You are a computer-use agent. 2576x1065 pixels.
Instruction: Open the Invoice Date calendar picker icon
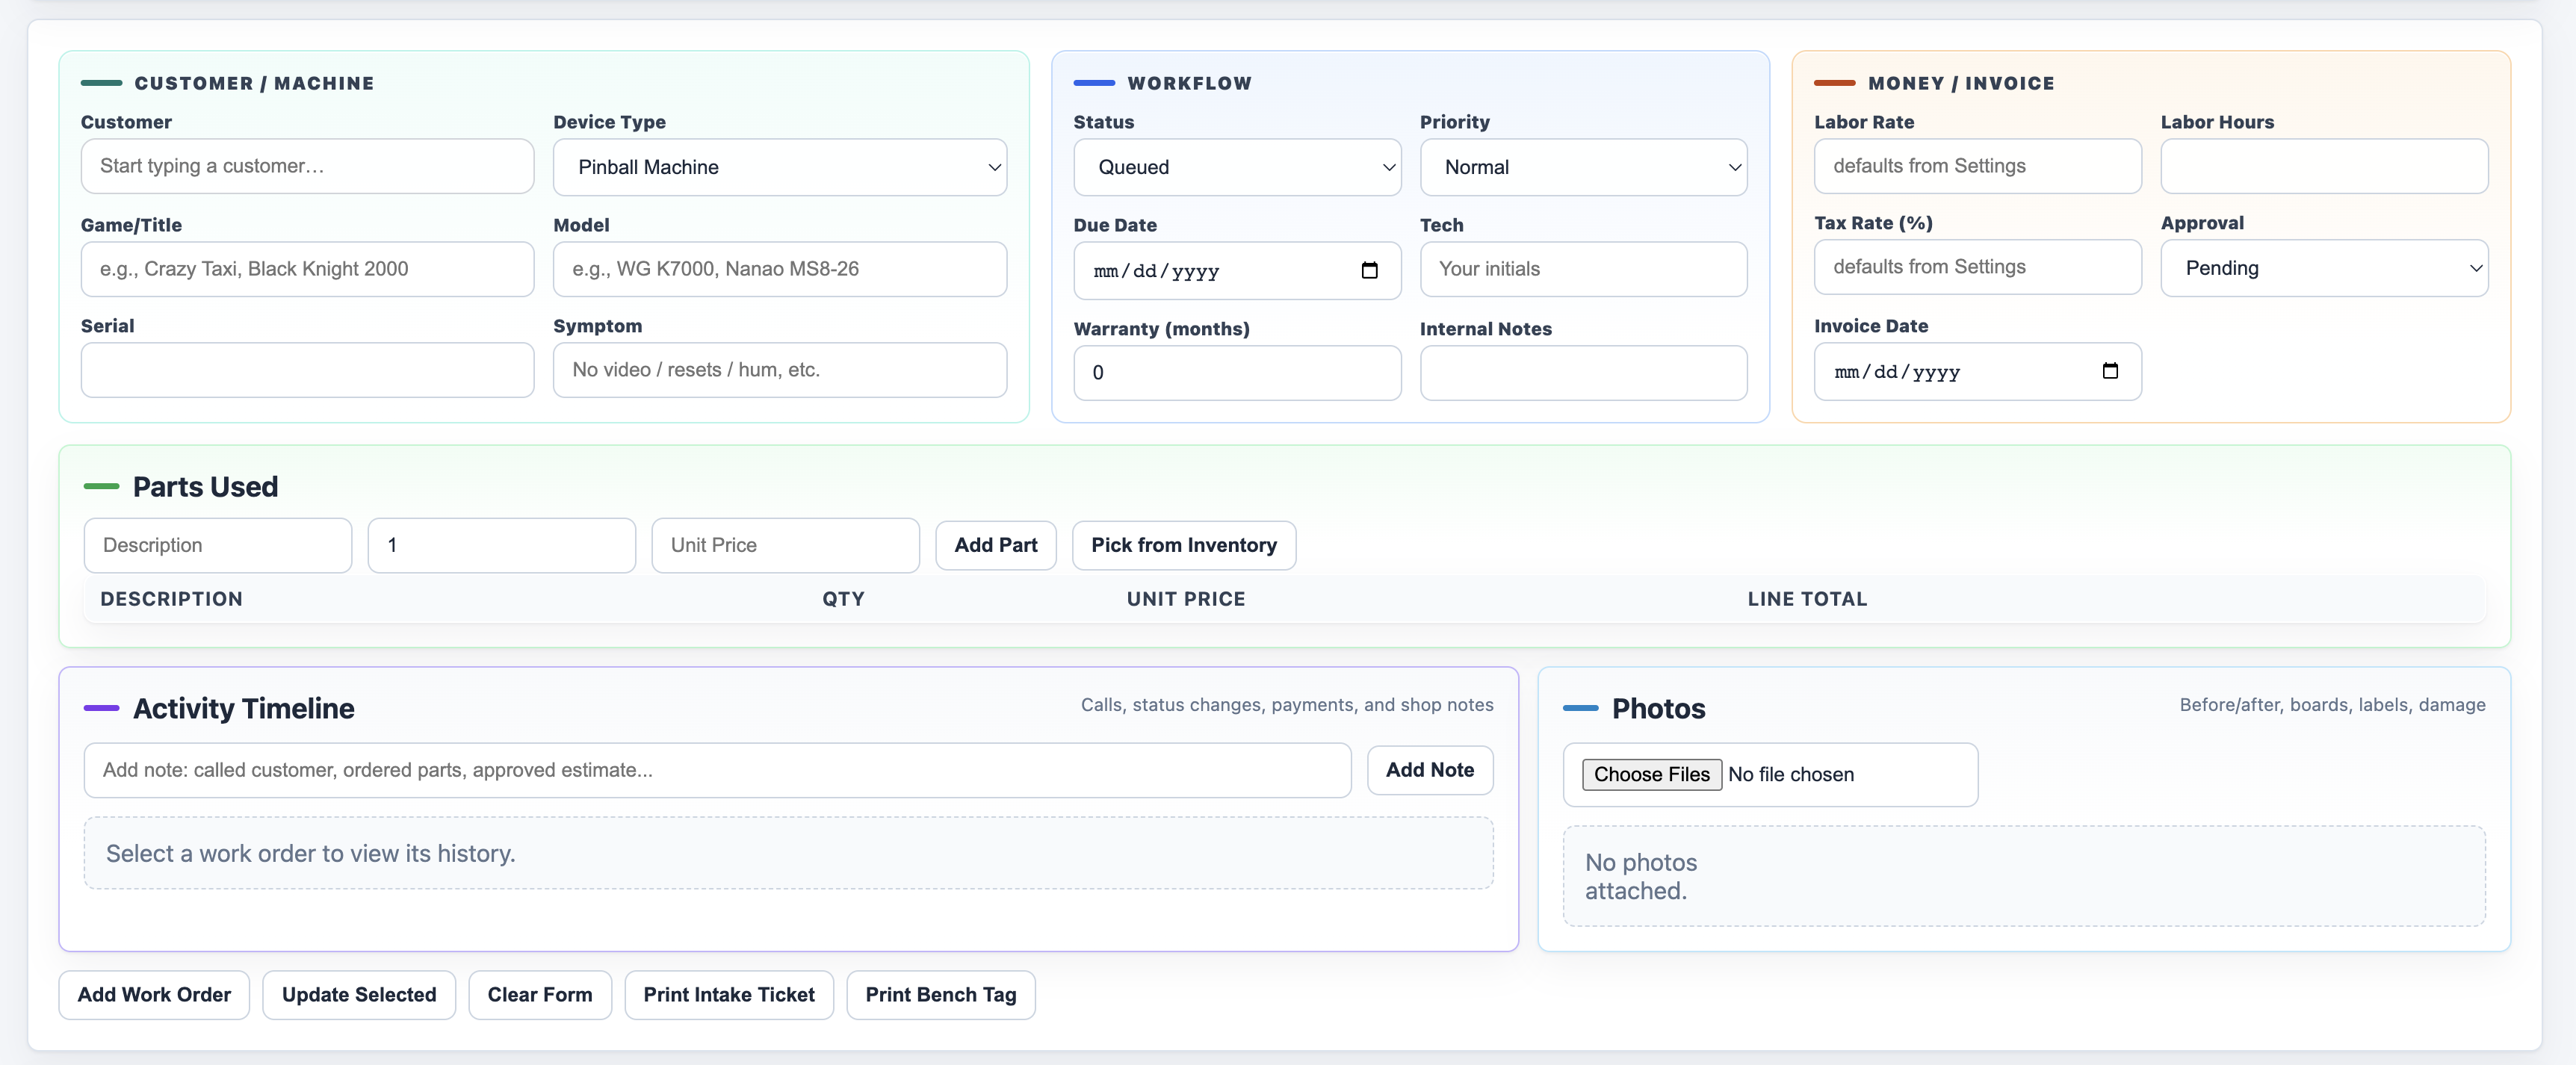[2110, 371]
